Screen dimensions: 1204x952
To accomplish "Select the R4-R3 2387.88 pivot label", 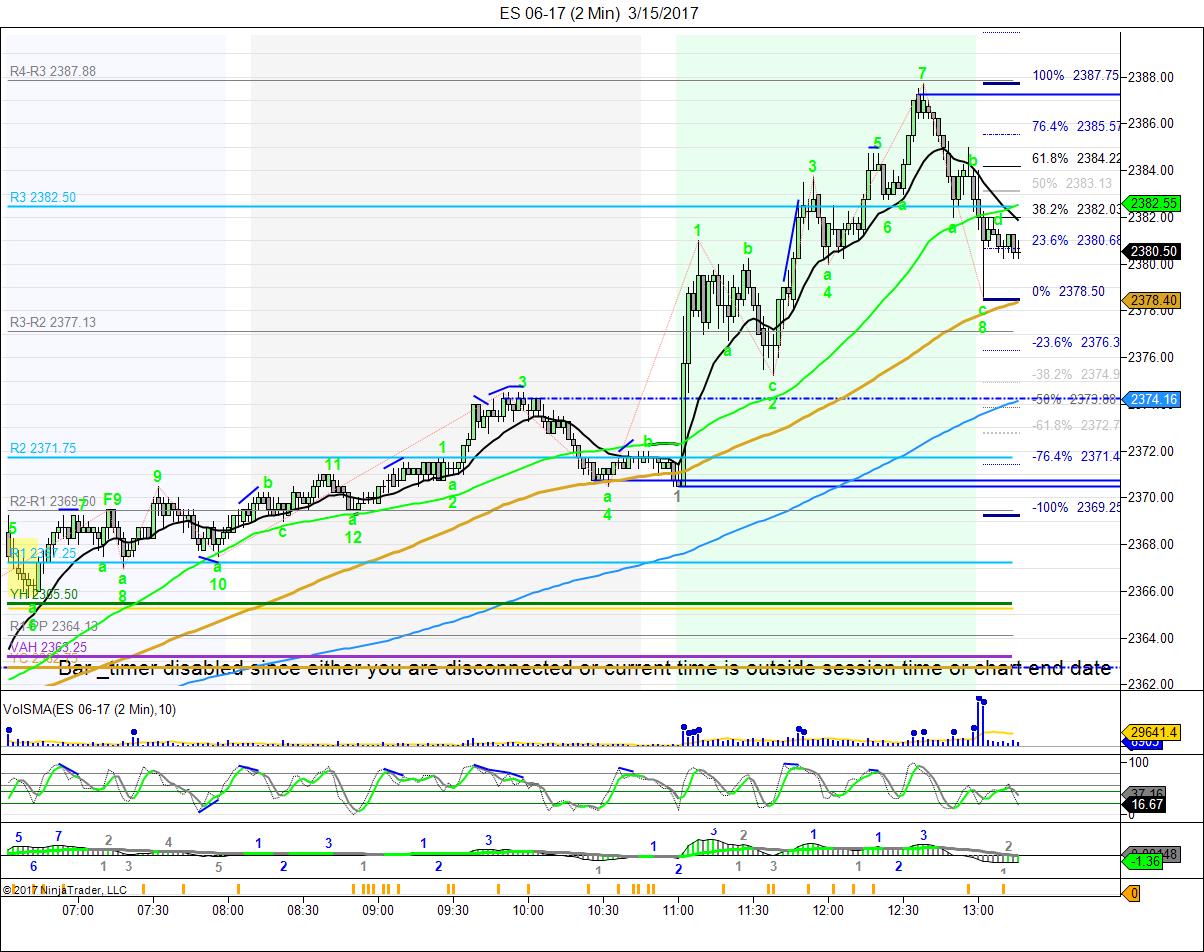I will [53, 71].
